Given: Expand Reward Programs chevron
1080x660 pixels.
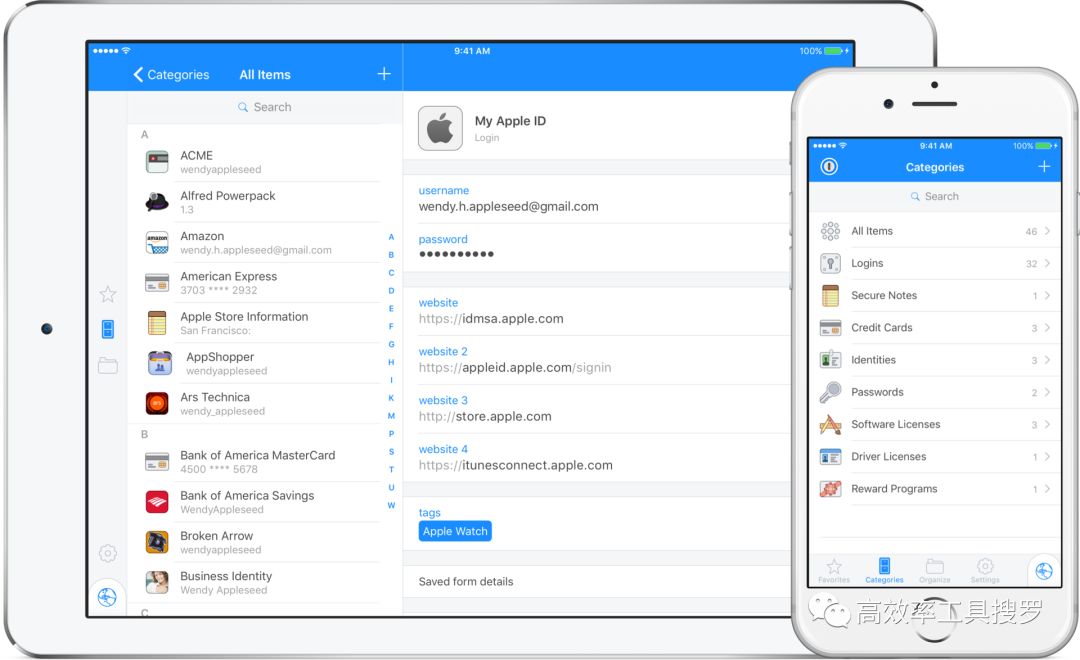Looking at the screenshot, I should point(1047,489).
